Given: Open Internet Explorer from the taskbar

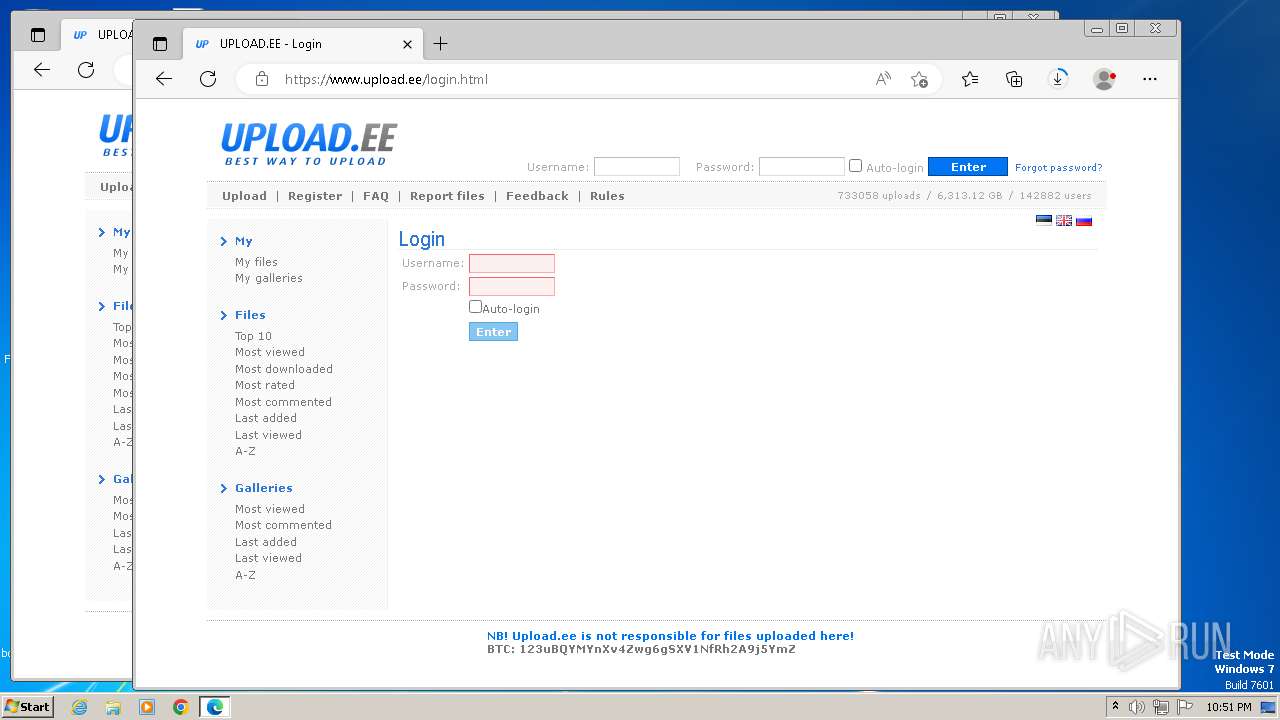Looking at the screenshot, I should coord(80,707).
